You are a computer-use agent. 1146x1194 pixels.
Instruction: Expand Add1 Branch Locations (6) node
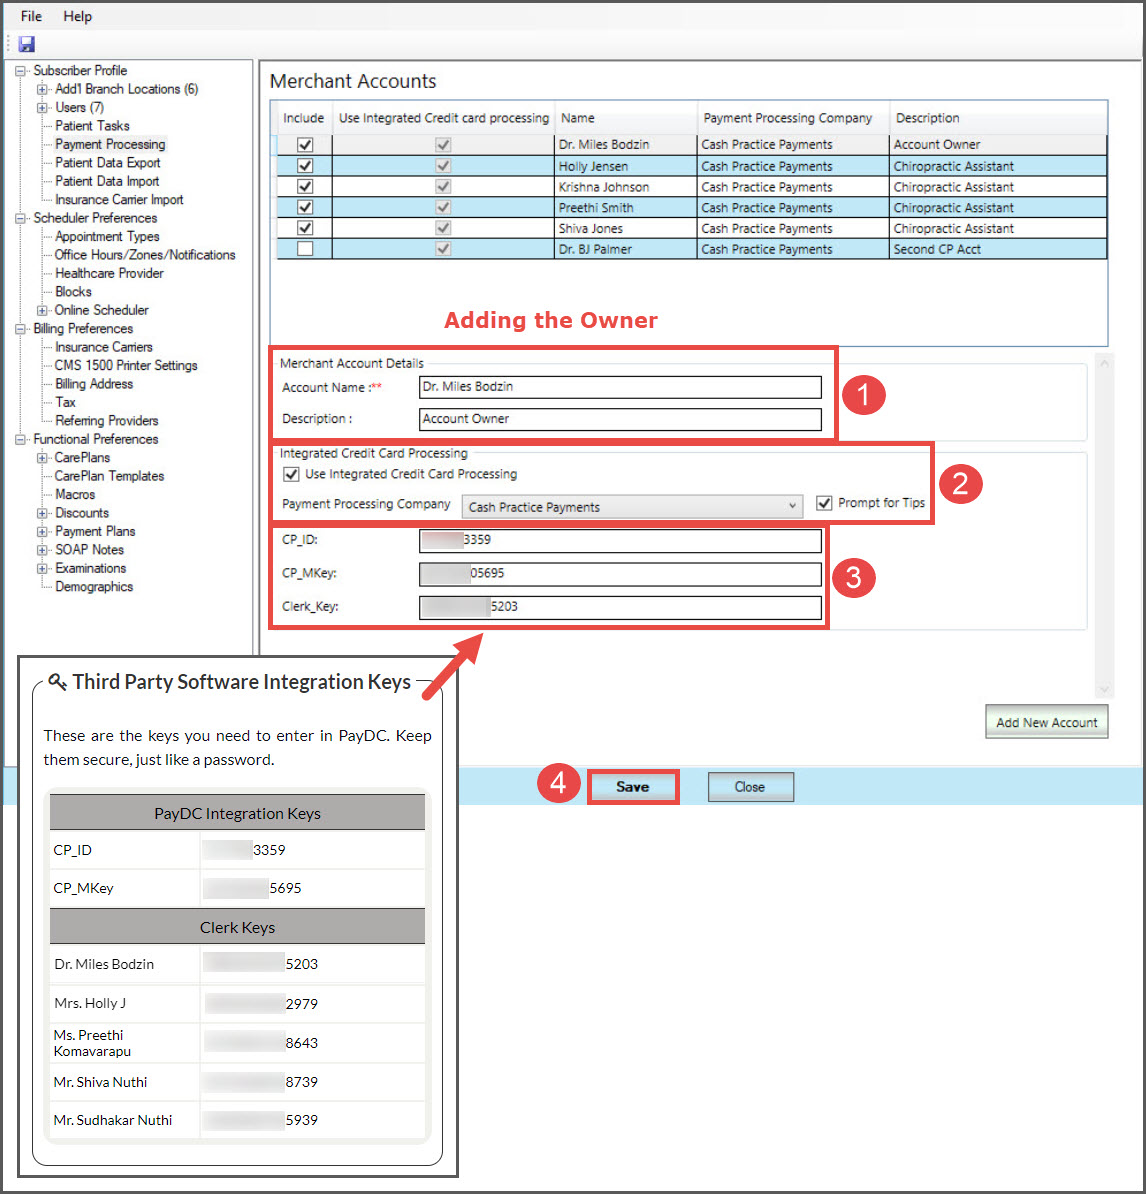[43, 89]
